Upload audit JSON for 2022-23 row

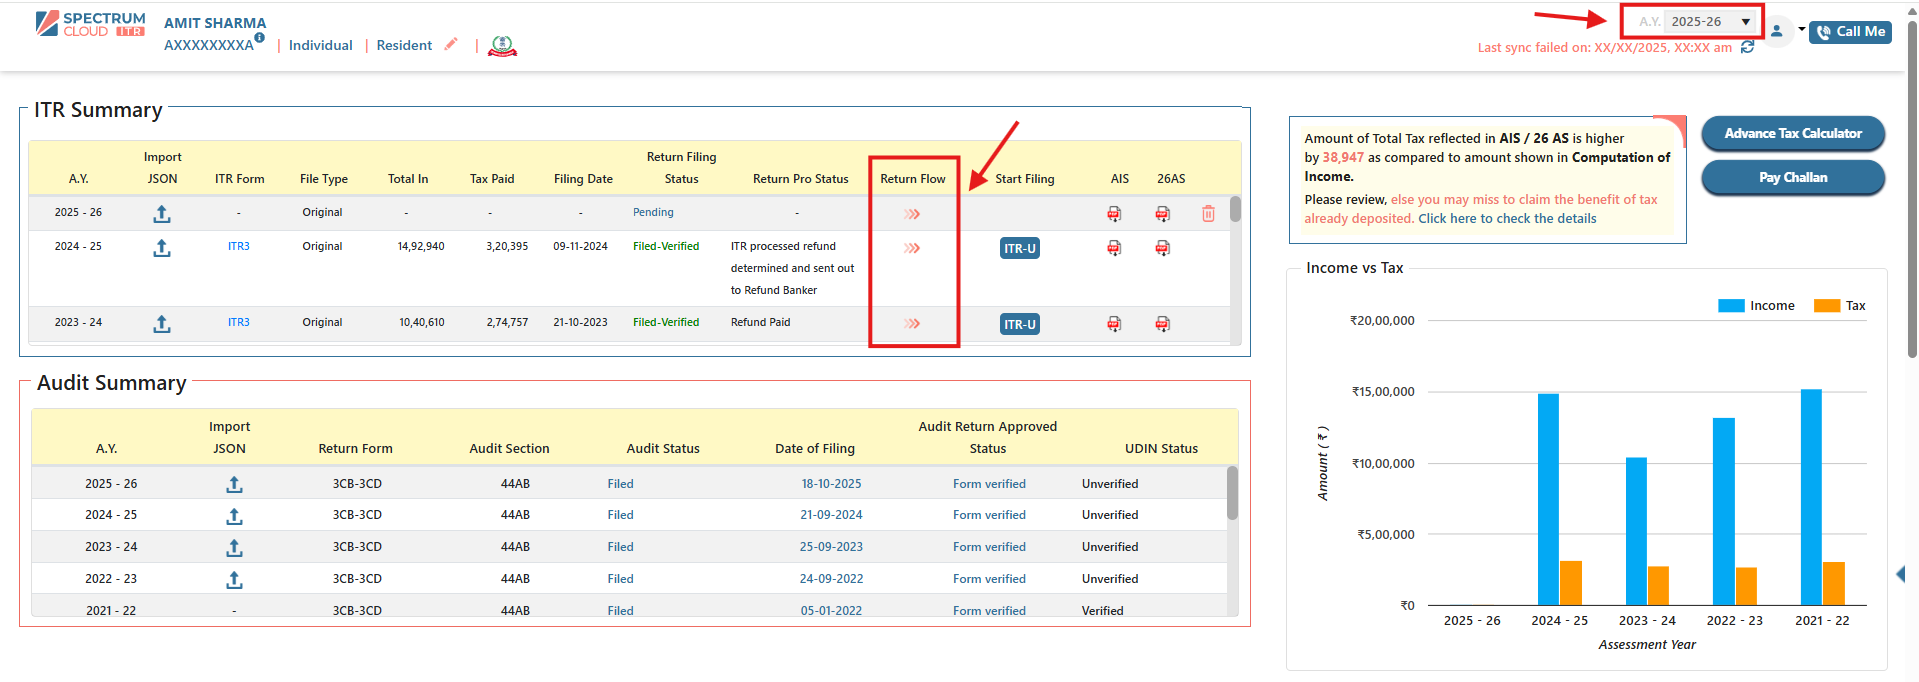click(234, 580)
